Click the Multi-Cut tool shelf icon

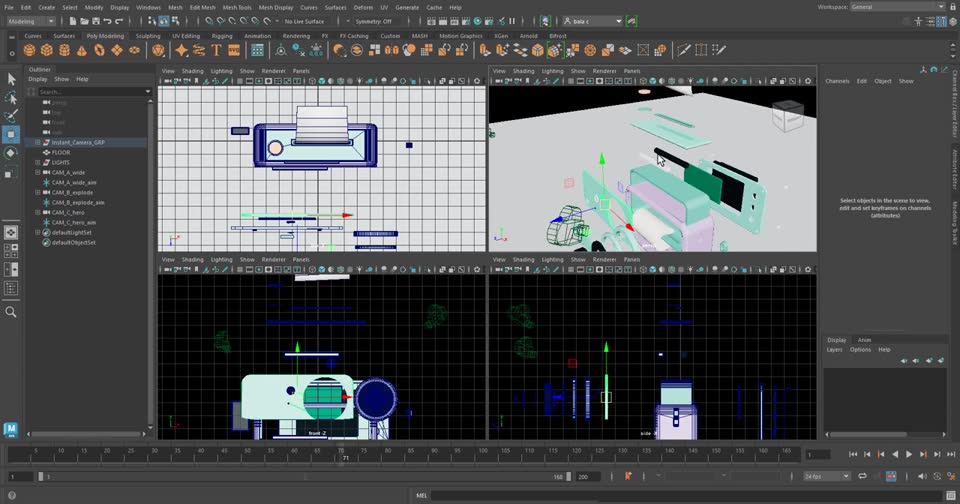683,50
